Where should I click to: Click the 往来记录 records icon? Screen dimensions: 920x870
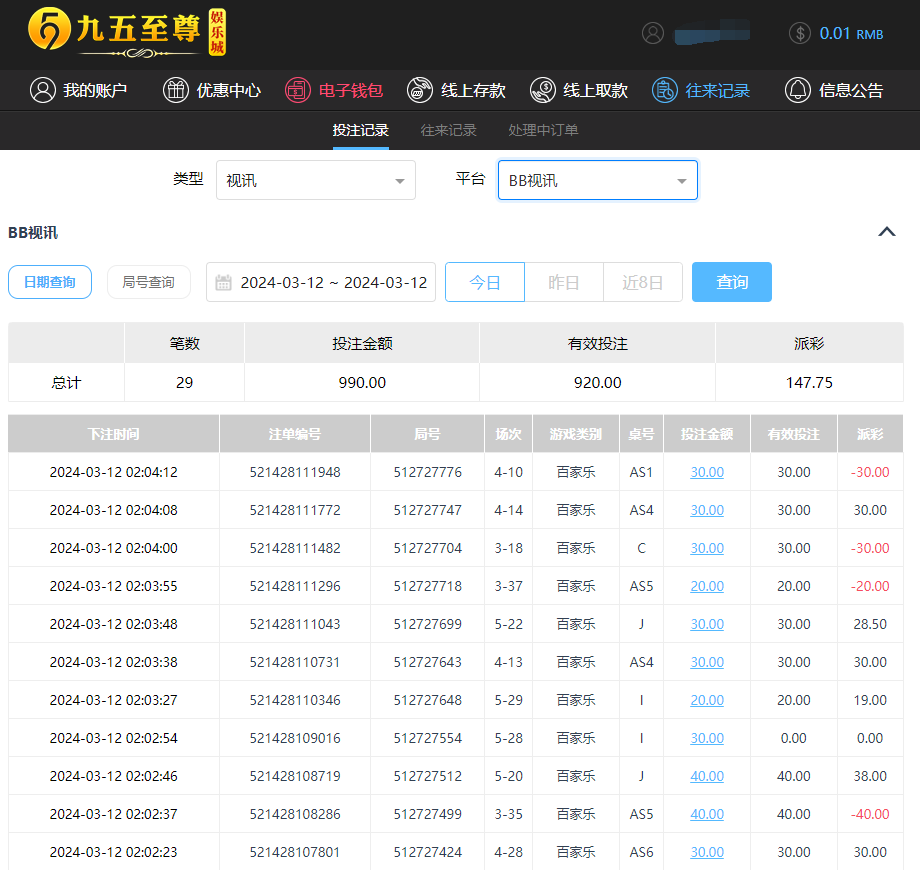coord(665,90)
